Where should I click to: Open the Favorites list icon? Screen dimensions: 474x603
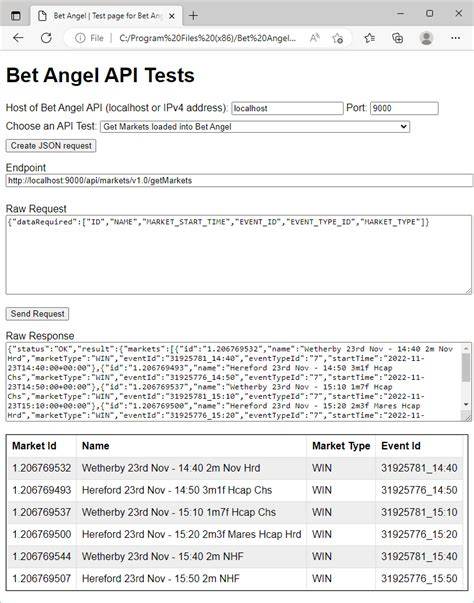pyautogui.click(x=370, y=38)
